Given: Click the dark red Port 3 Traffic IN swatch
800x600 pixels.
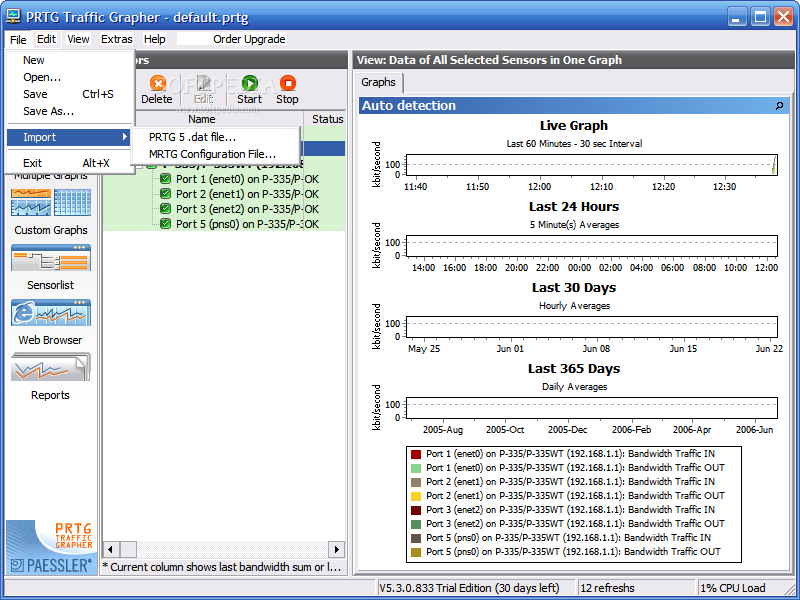Looking at the screenshot, I should click(416, 510).
